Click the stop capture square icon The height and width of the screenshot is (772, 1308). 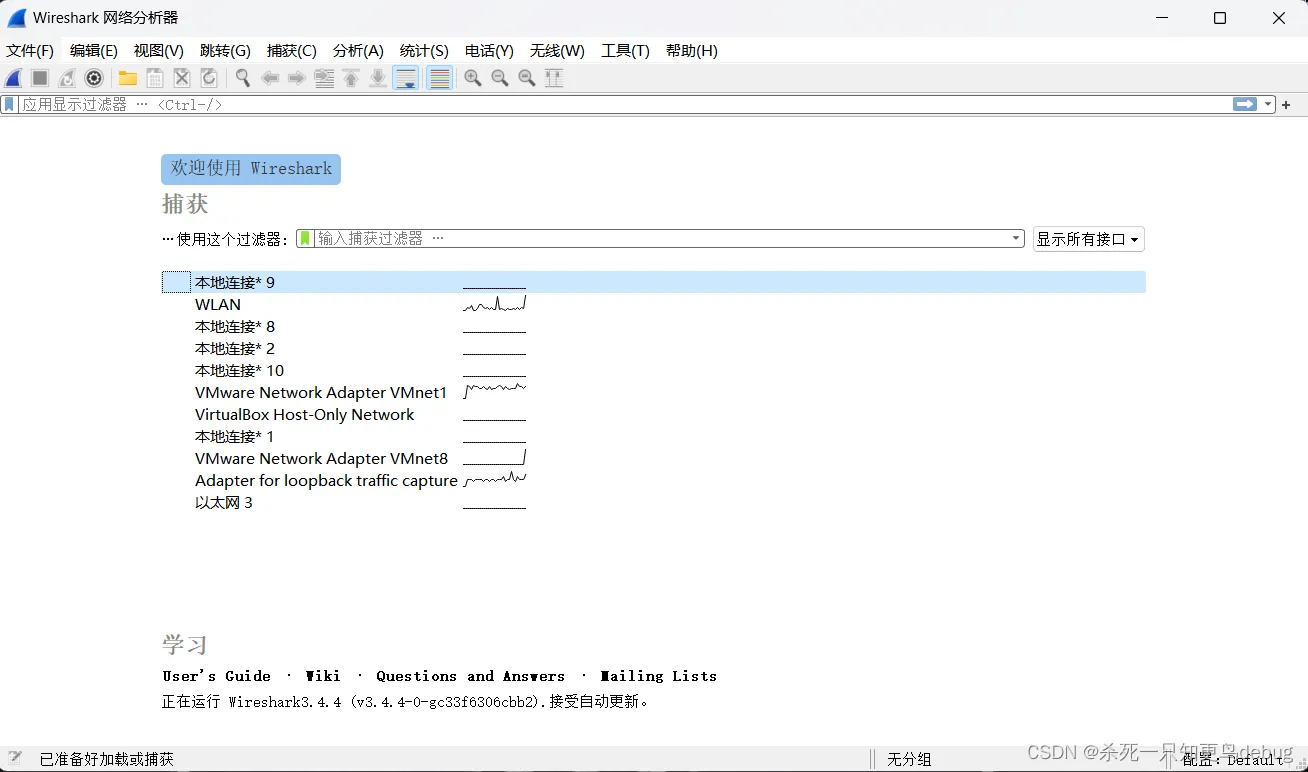pos(40,78)
